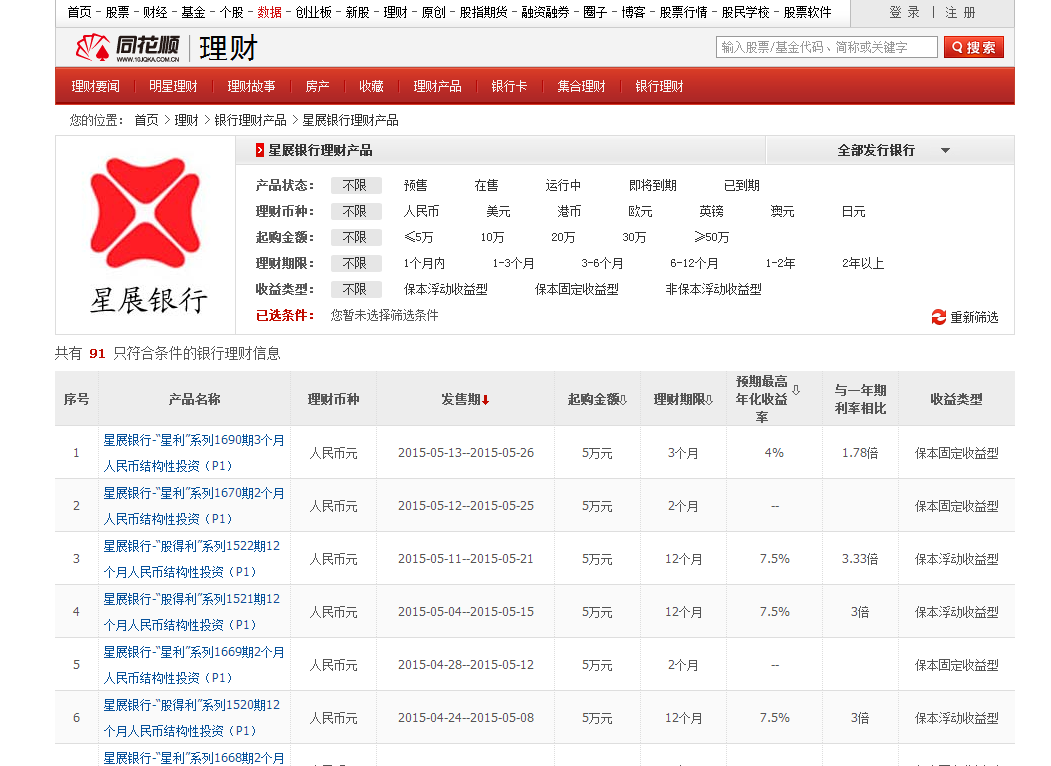Sort by 起购金额 arrow
This screenshot has height=766, width=1051.
tap(623, 400)
